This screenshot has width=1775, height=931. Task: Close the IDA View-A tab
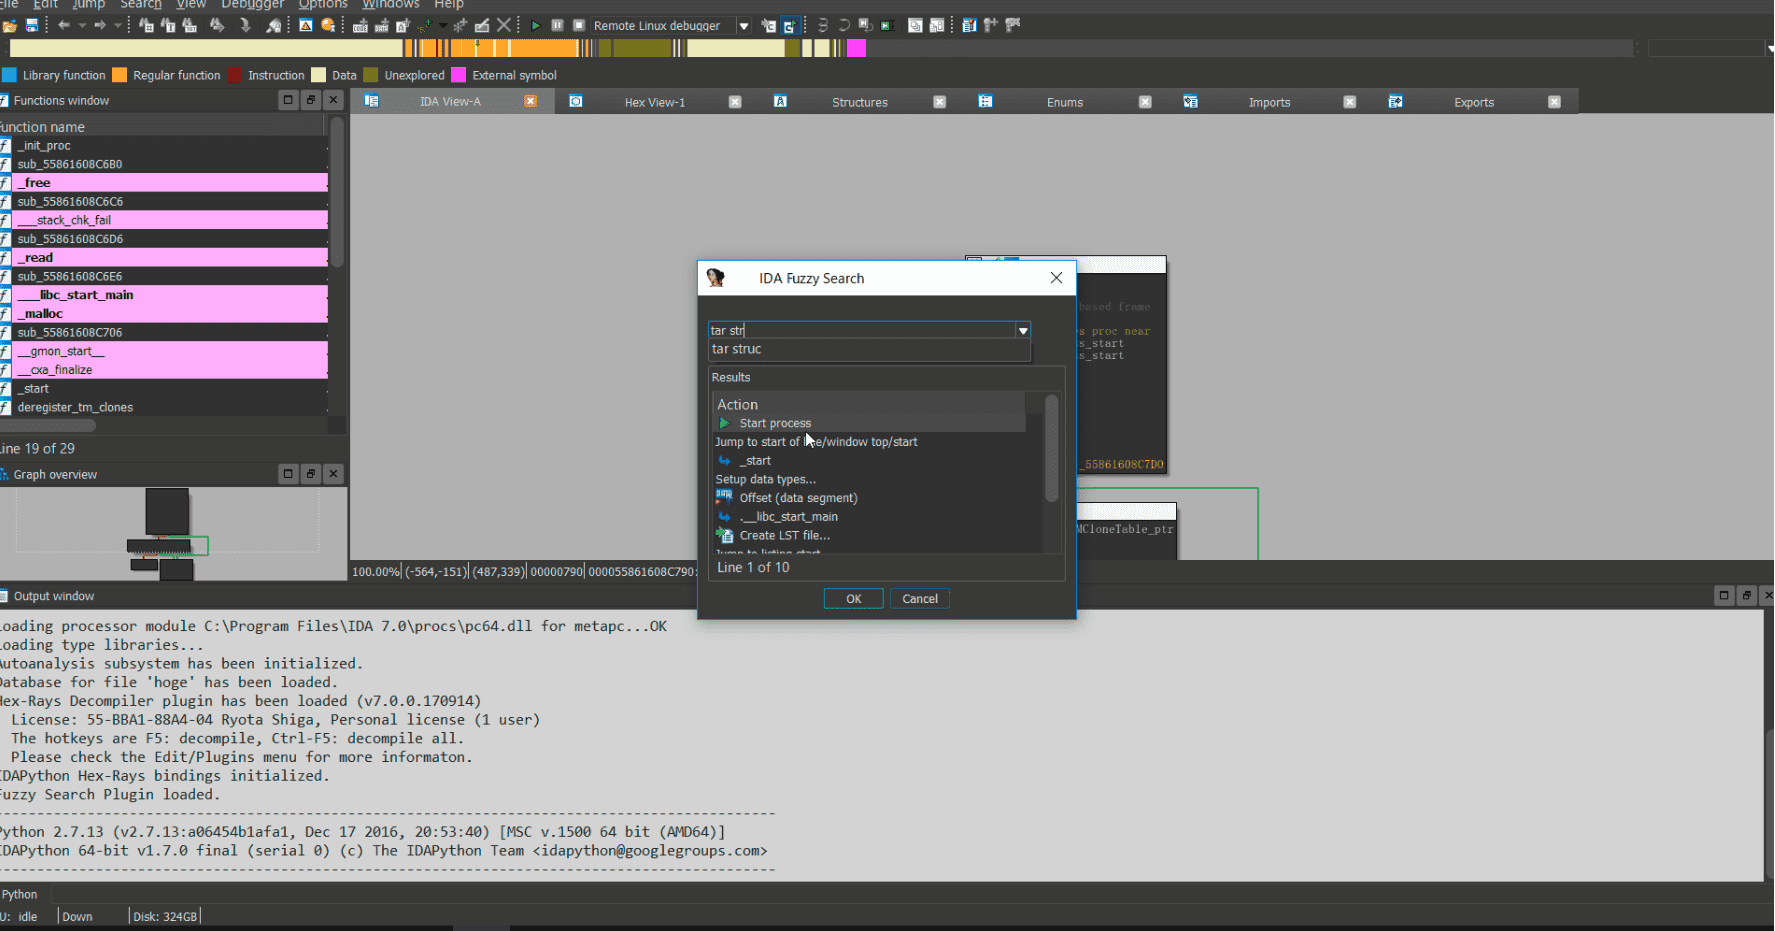(531, 101)
